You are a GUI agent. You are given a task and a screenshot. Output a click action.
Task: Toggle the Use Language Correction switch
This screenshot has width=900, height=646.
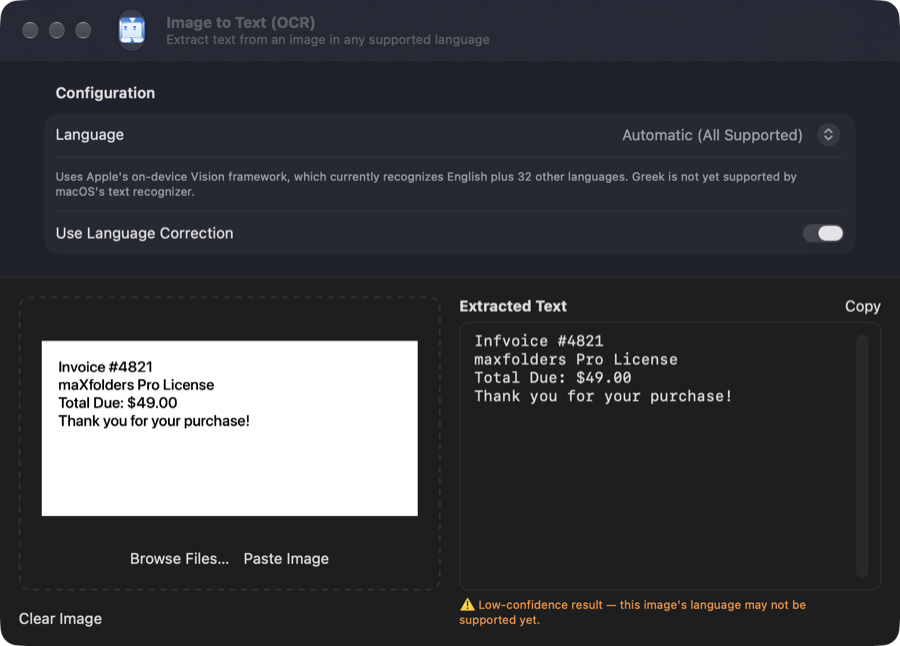[823, 233]
